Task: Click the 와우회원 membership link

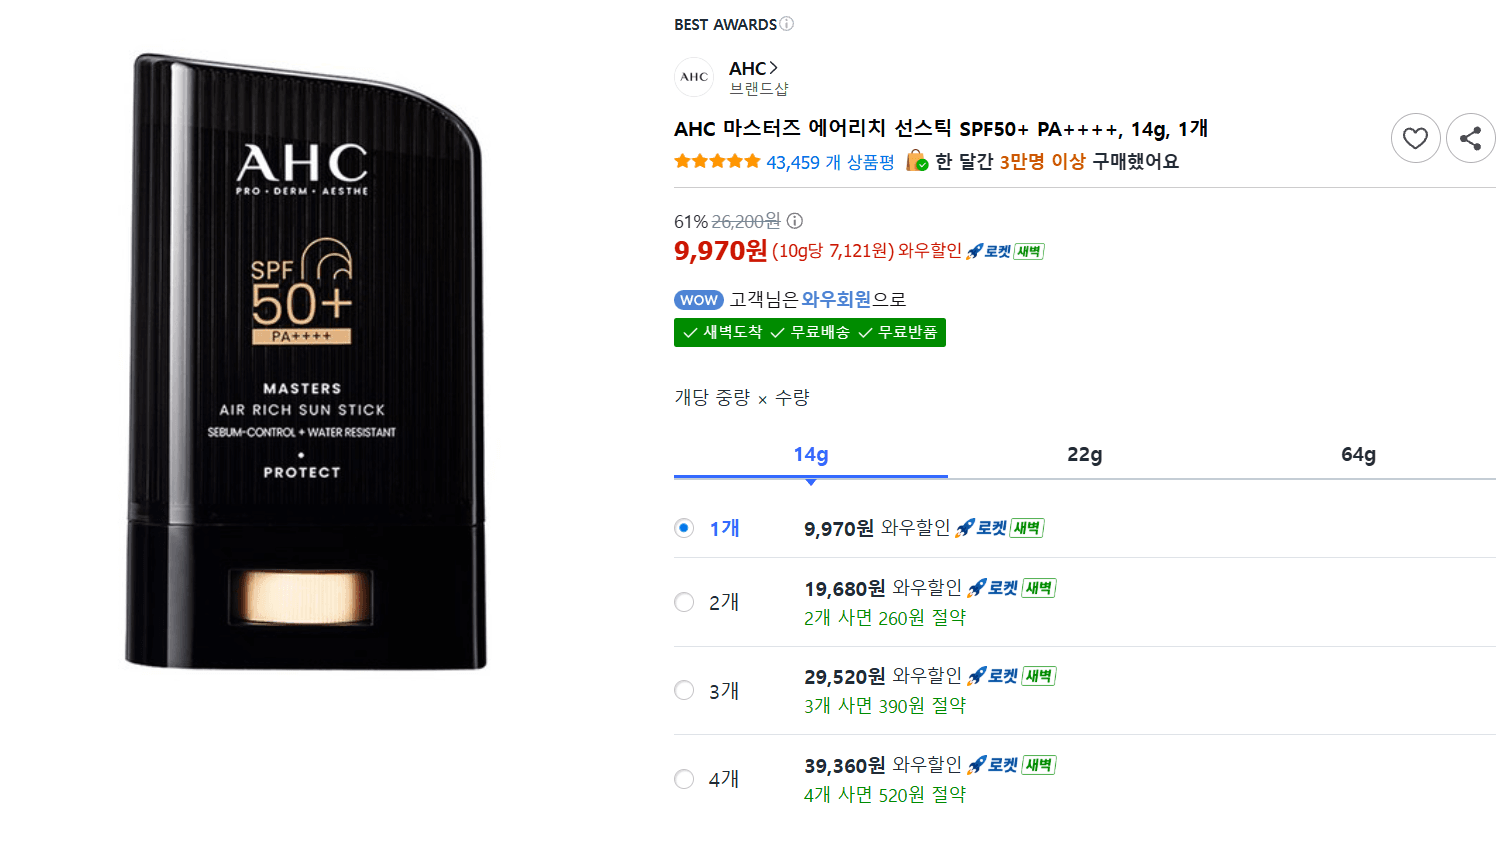Action: (x=837, y=299)
